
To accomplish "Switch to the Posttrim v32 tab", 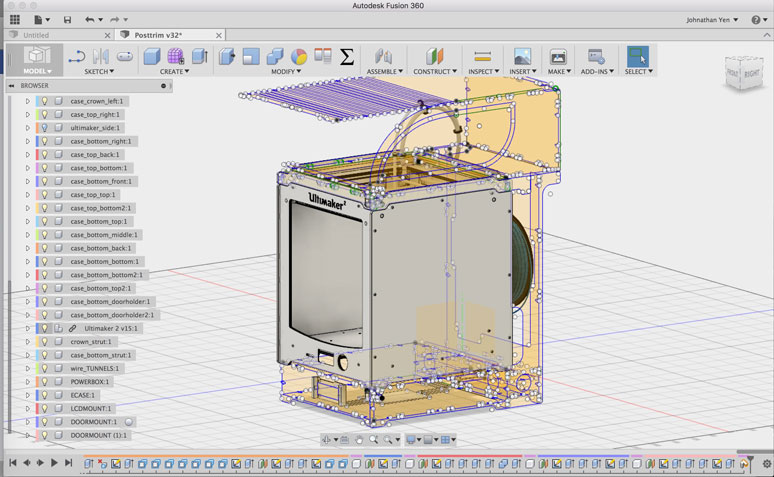I will pyautogui.click(x=158, y=35).
